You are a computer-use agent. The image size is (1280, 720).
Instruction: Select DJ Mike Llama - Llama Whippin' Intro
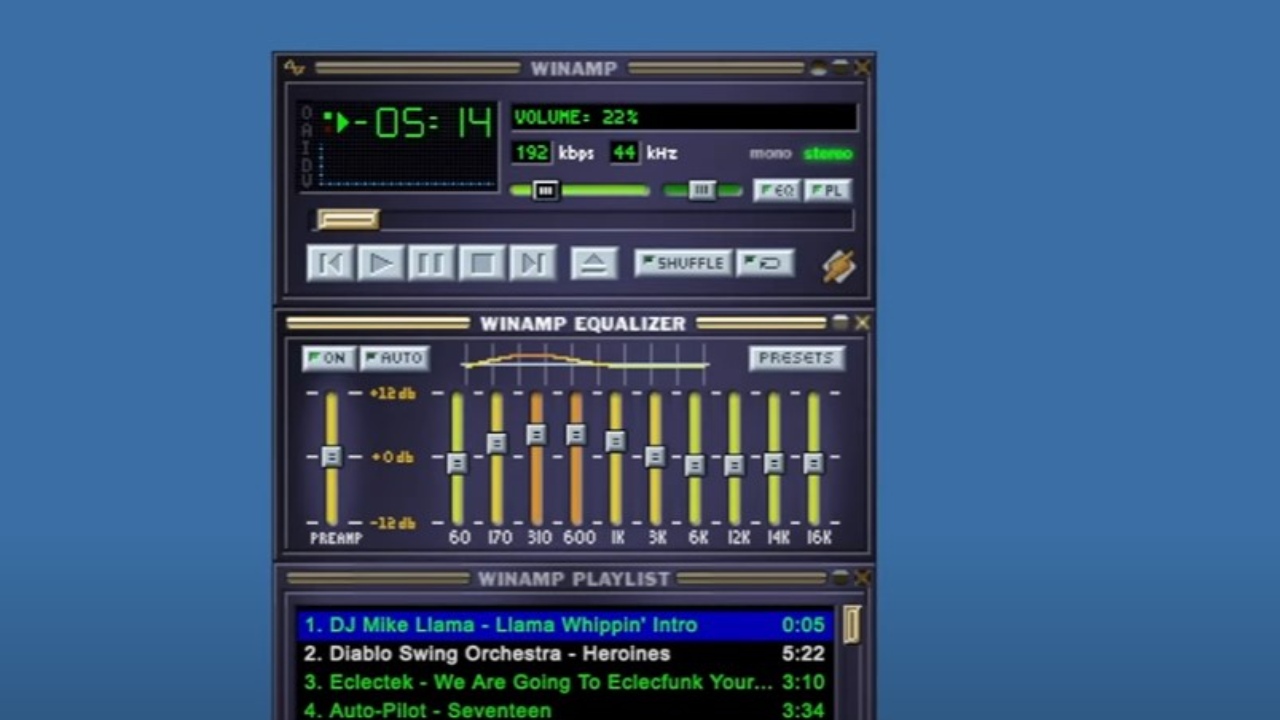click(x=565, y=625)
